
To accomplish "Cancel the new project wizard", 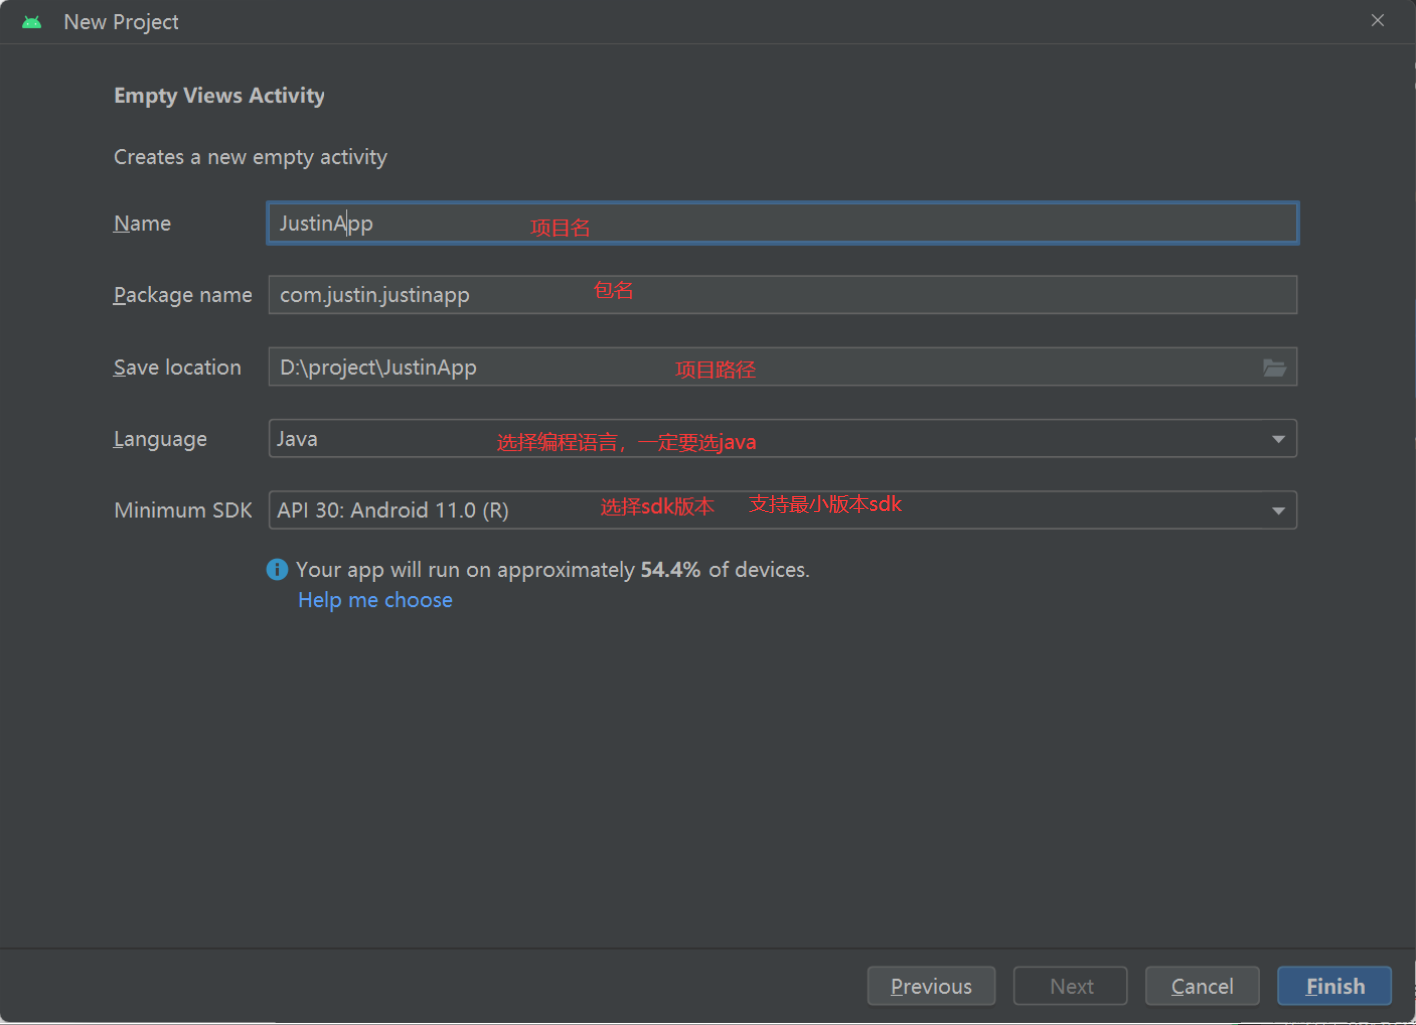I will [x=1202, y=986].
